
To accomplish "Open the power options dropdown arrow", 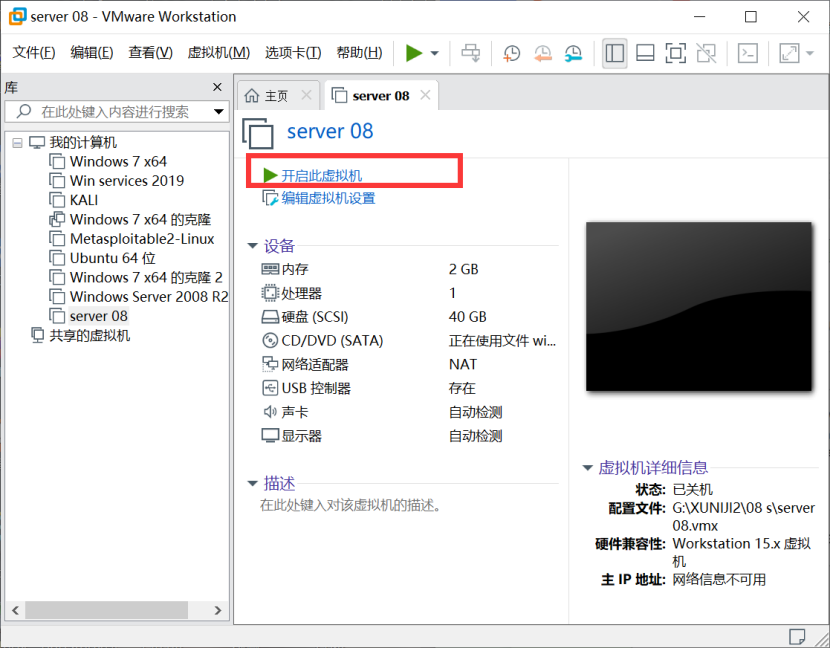I will pos(435,53).
